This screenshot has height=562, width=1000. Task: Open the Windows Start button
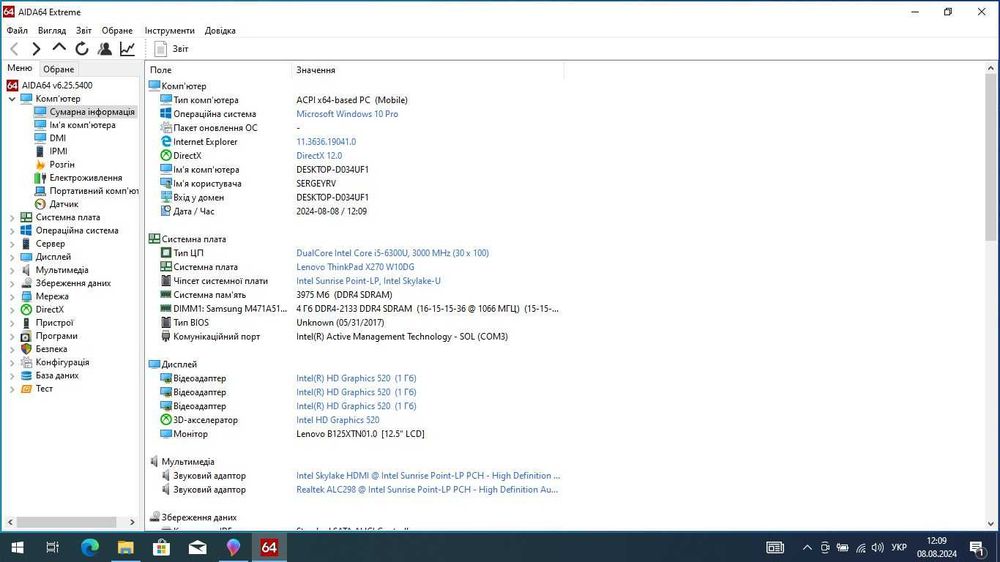17,547
